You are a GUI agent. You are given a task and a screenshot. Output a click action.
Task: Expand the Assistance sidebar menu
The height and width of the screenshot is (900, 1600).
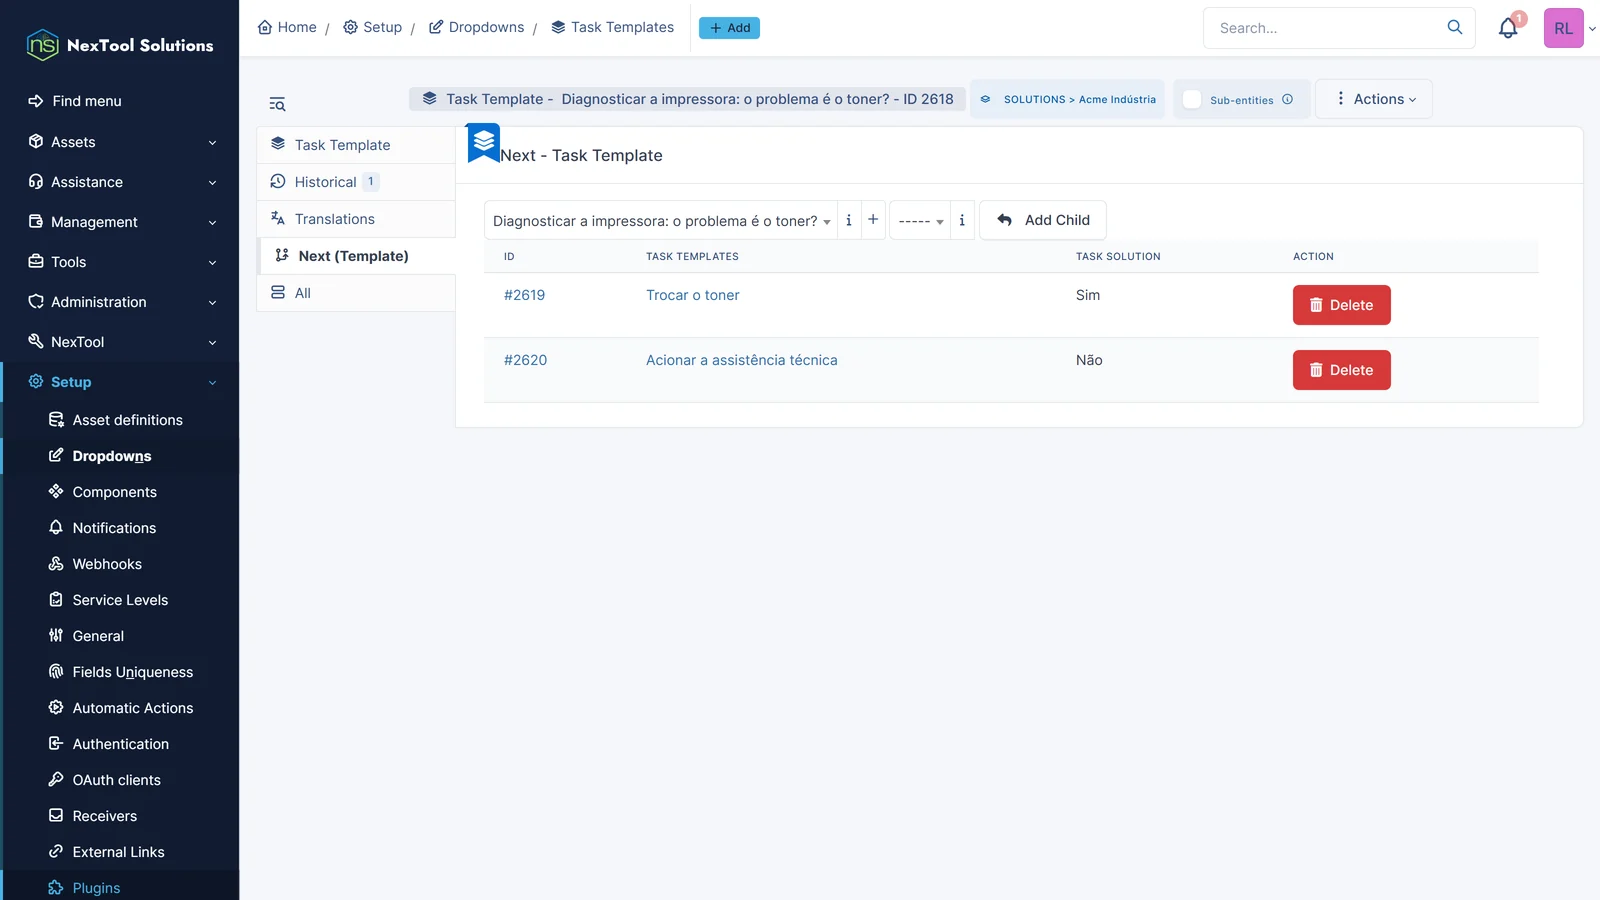(x=120, y=182)
